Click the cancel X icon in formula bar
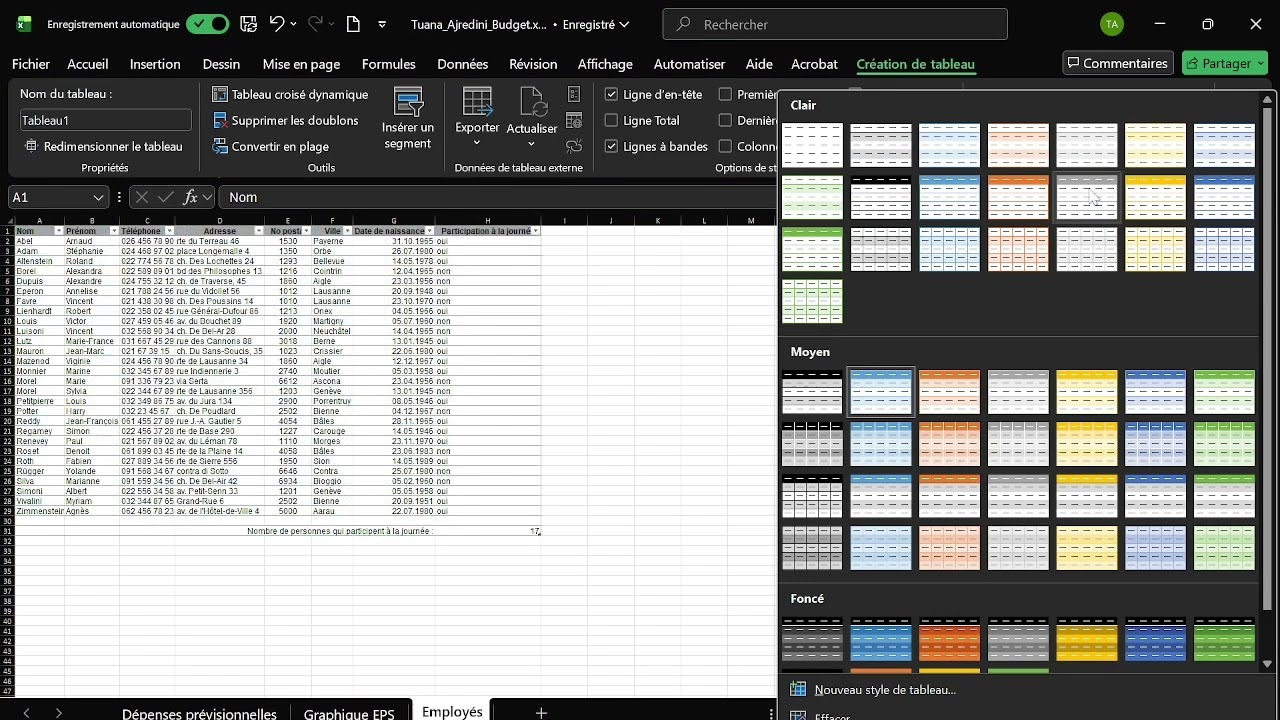The image size is (1280, 720). click(x=142, y=197)
